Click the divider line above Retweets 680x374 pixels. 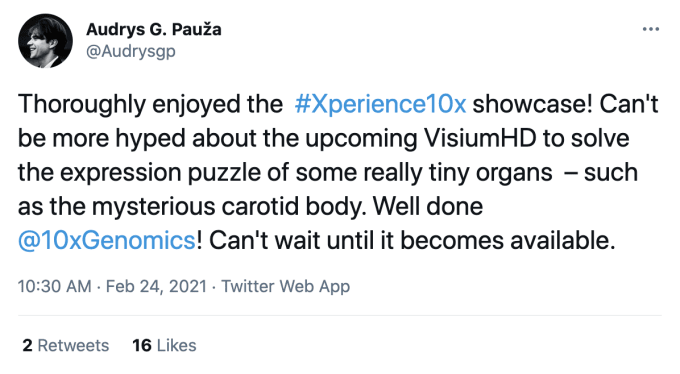340,315
